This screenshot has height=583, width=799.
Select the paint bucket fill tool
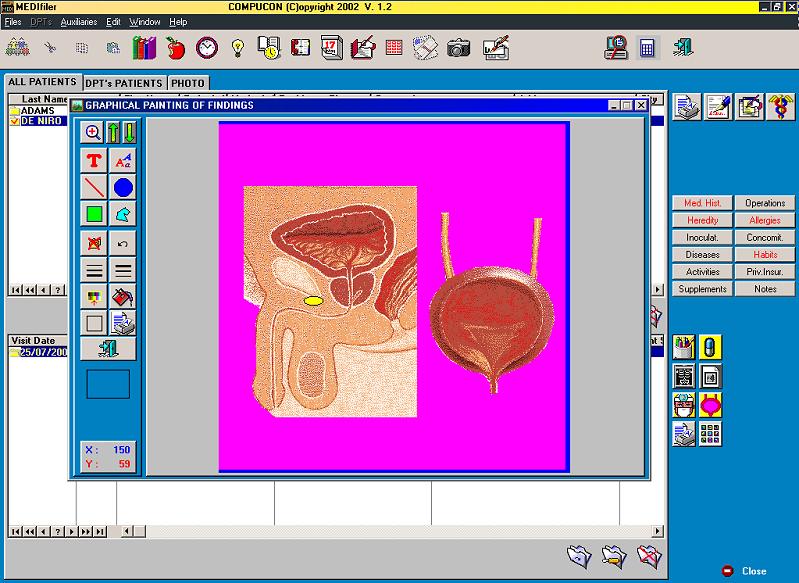pos(123,296)
